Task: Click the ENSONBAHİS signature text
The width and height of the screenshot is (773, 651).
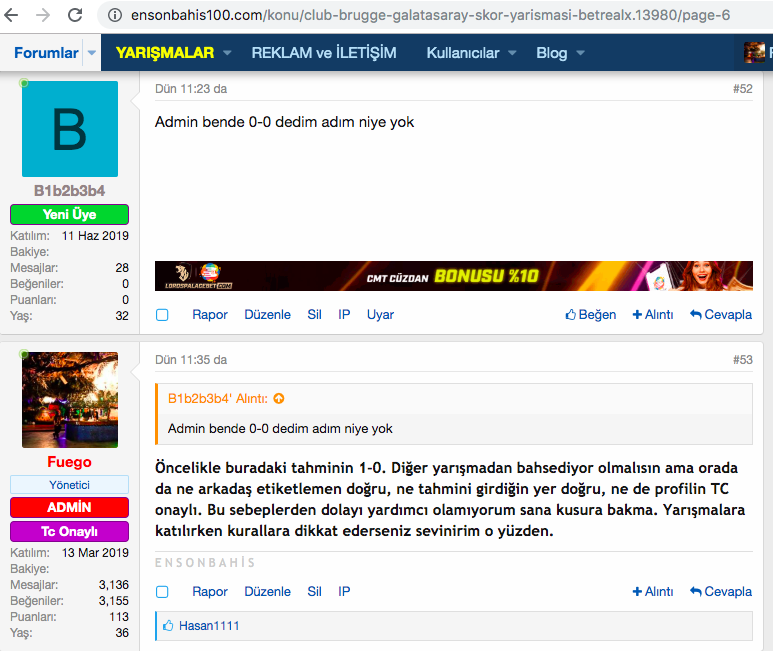Action: pos(205,563)
